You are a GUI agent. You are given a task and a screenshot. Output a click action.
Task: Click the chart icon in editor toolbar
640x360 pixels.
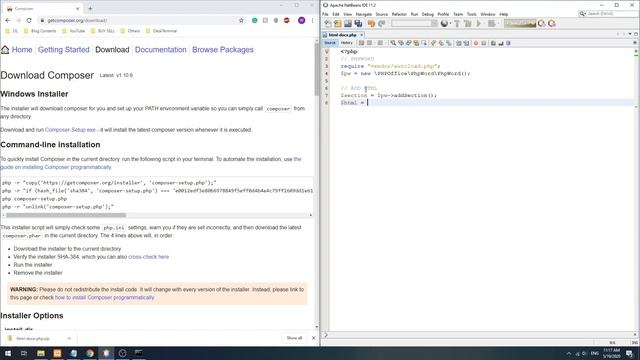501,43
